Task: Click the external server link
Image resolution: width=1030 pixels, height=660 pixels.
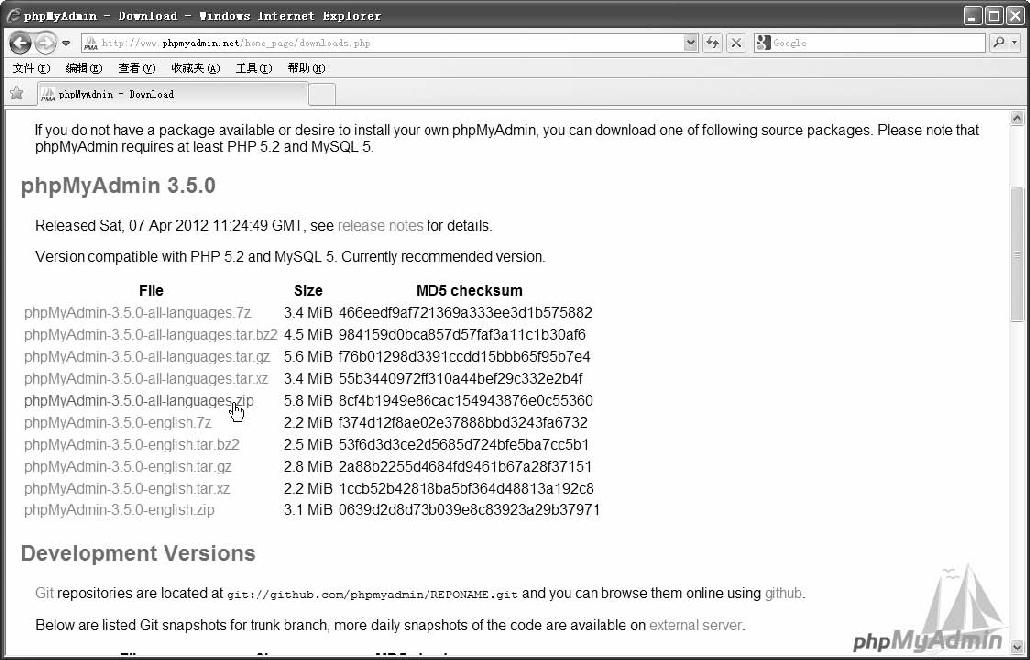Action: pyautogui.click(x=695, y=625)
